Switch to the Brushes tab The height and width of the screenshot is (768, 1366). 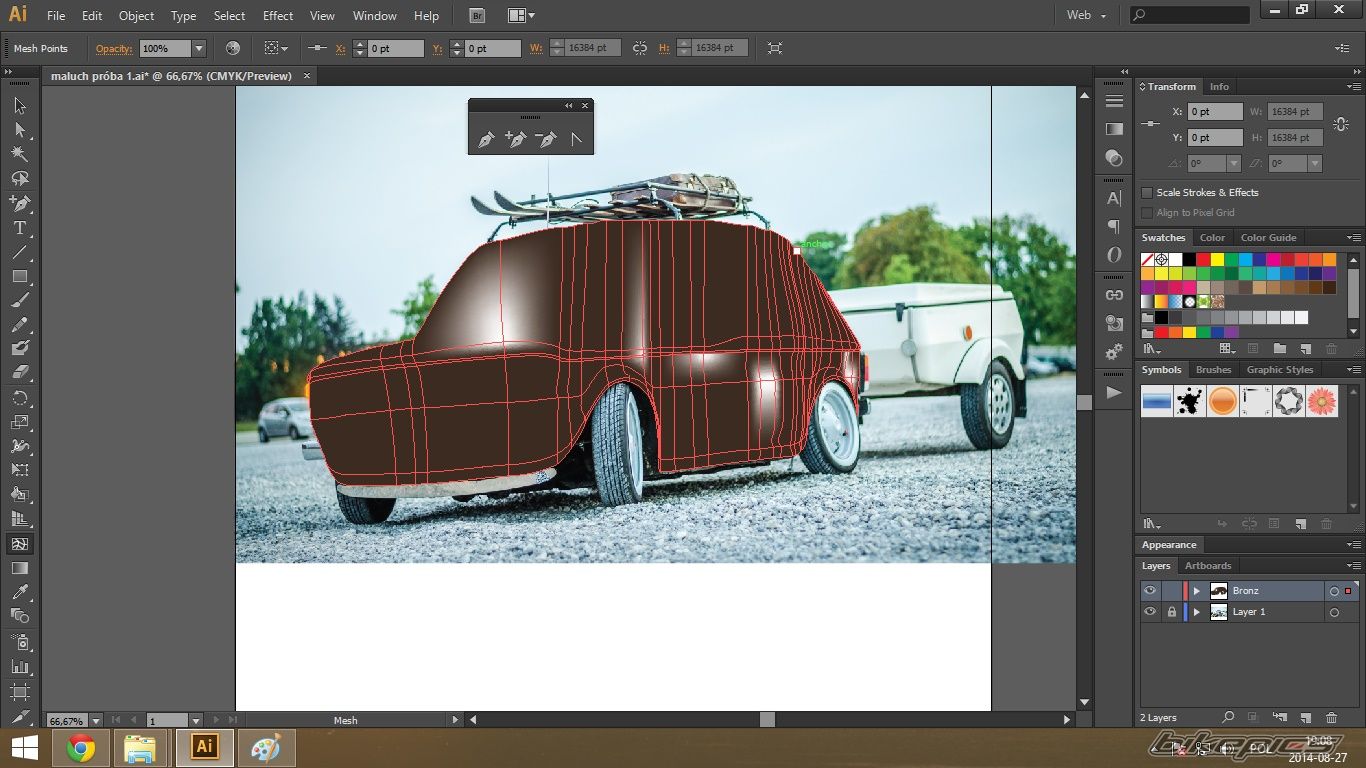click(x=1213, y=370)
